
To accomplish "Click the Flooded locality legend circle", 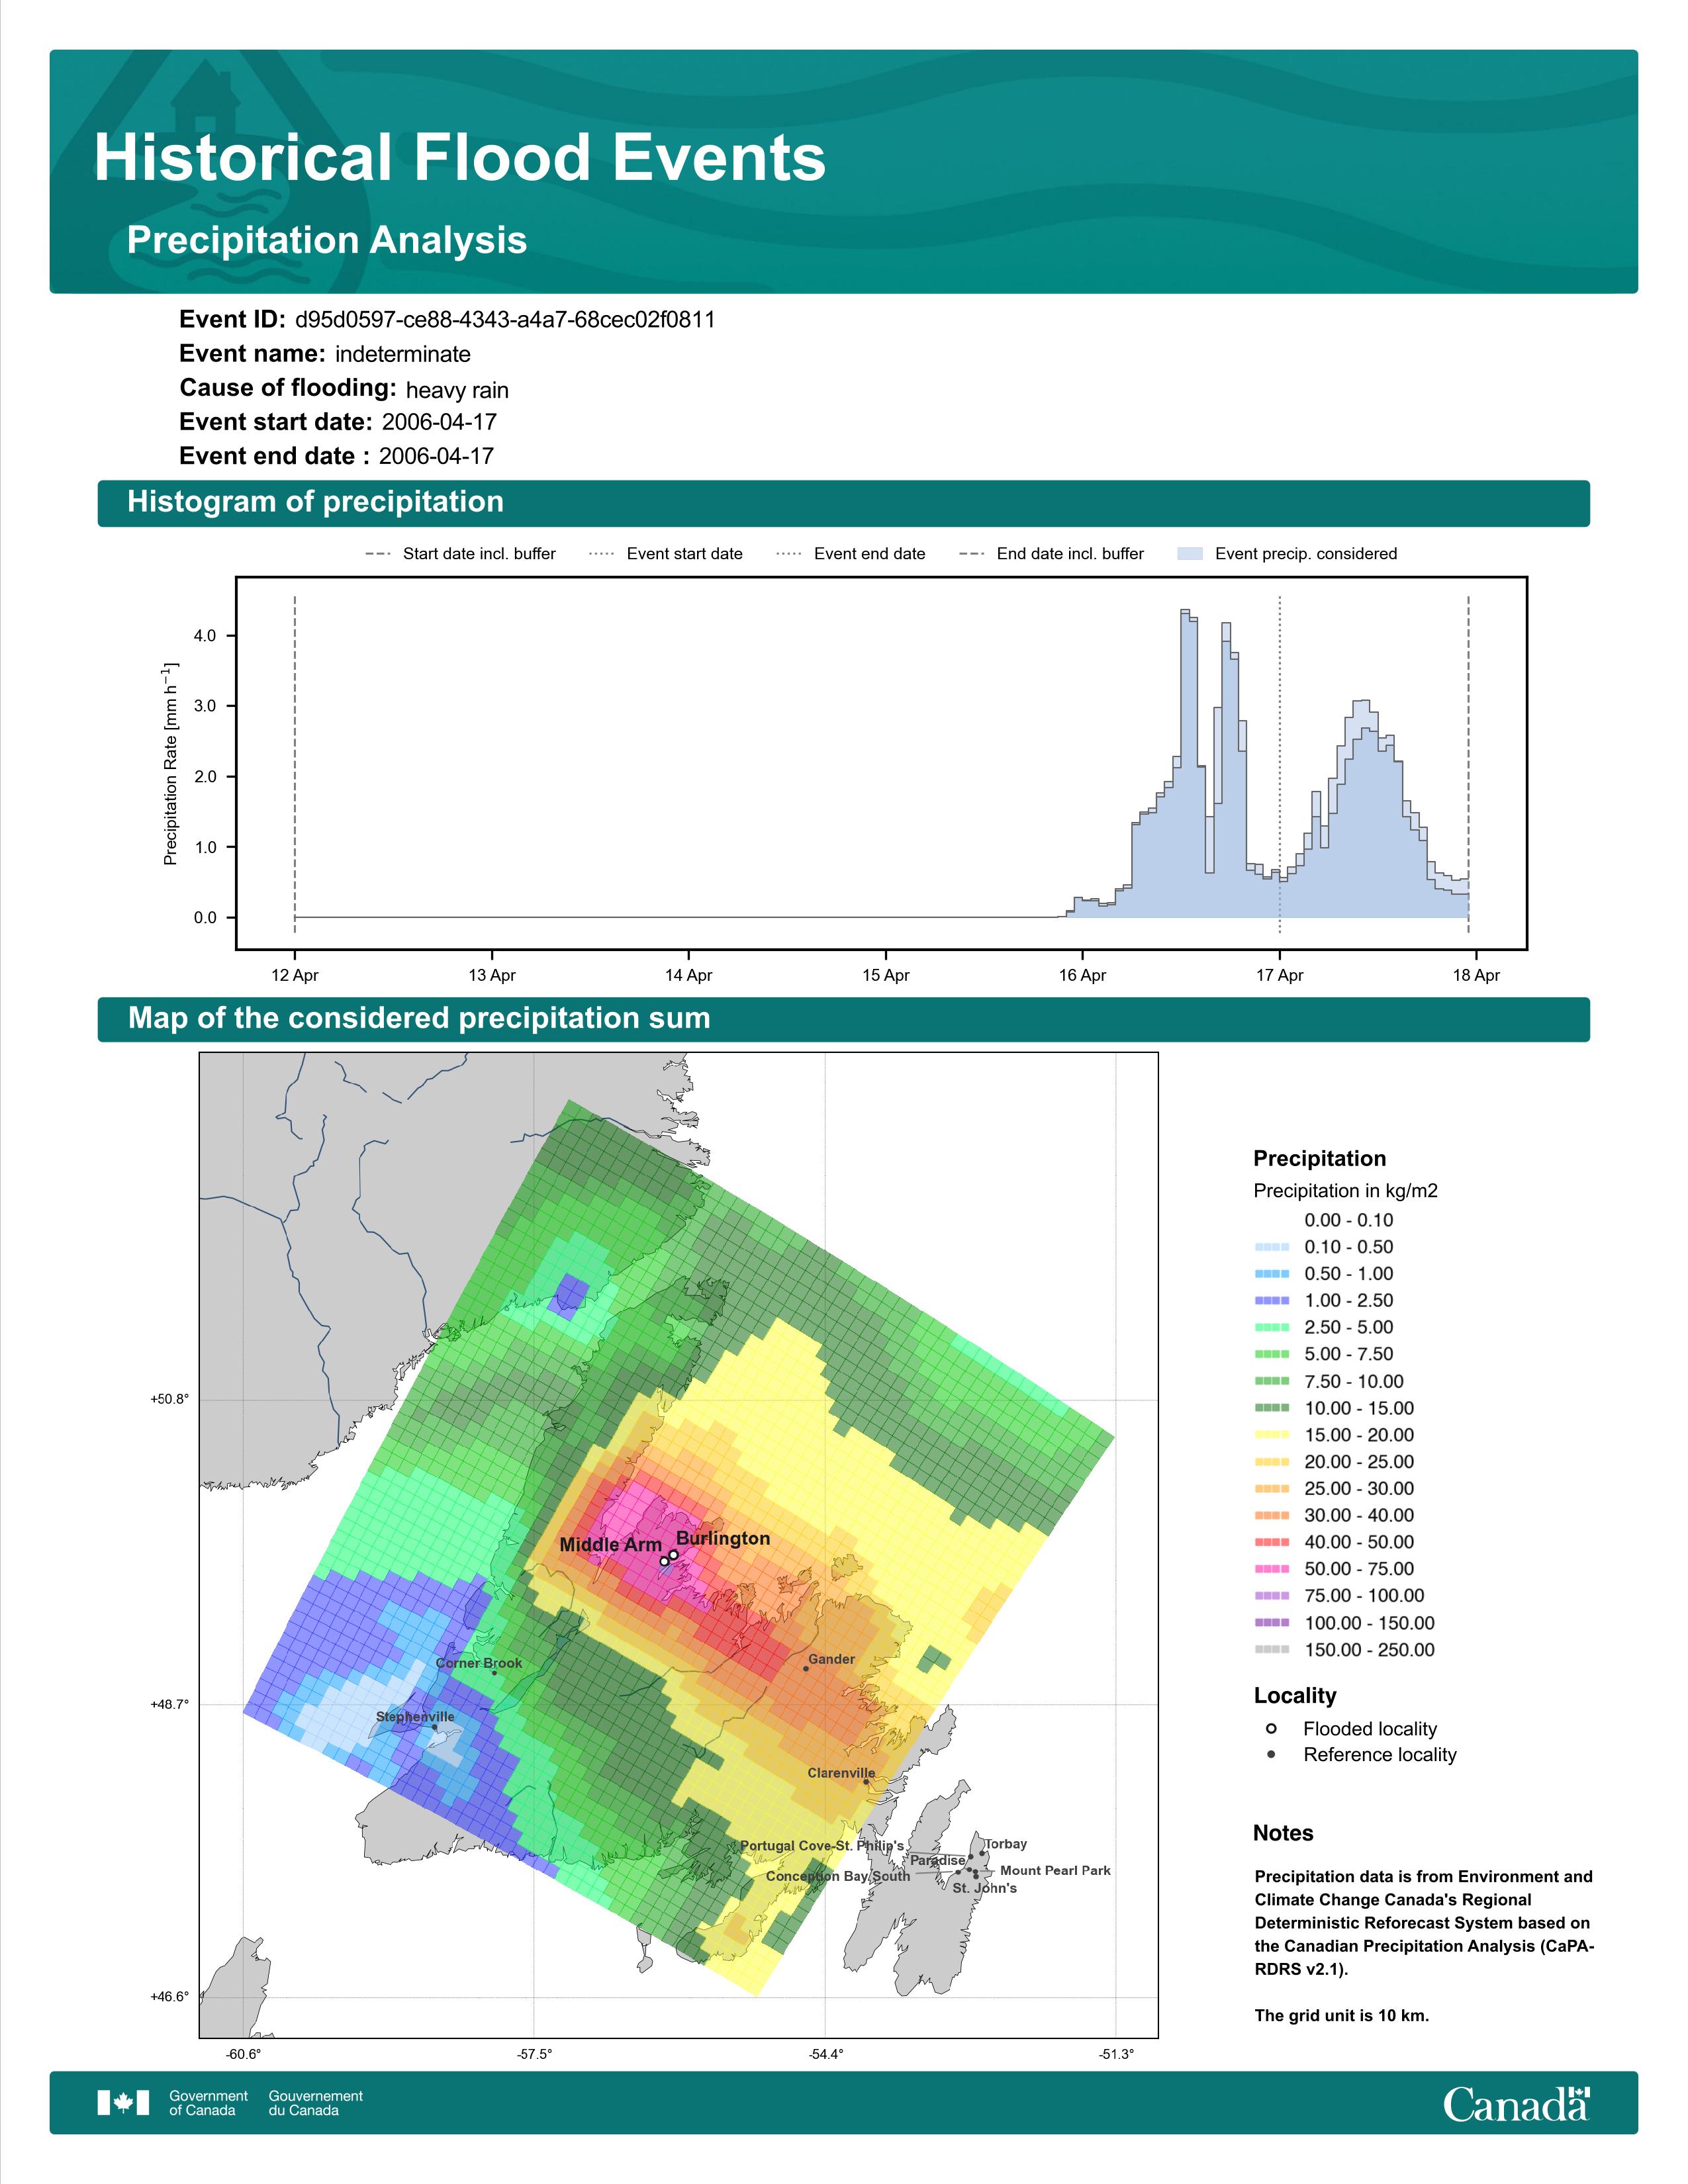I will (x=1271, y=1728).
